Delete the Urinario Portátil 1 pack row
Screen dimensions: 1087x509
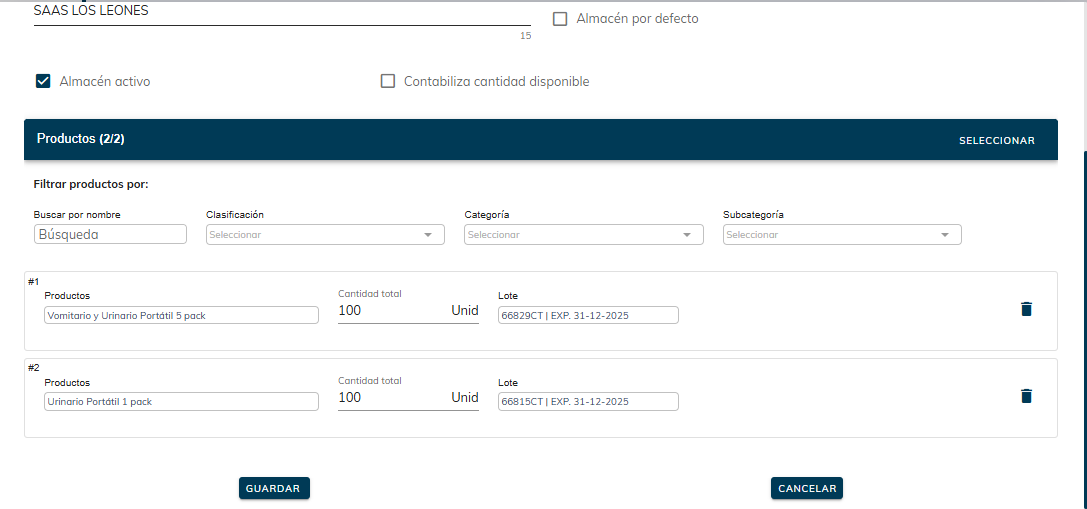(1025, 396)
